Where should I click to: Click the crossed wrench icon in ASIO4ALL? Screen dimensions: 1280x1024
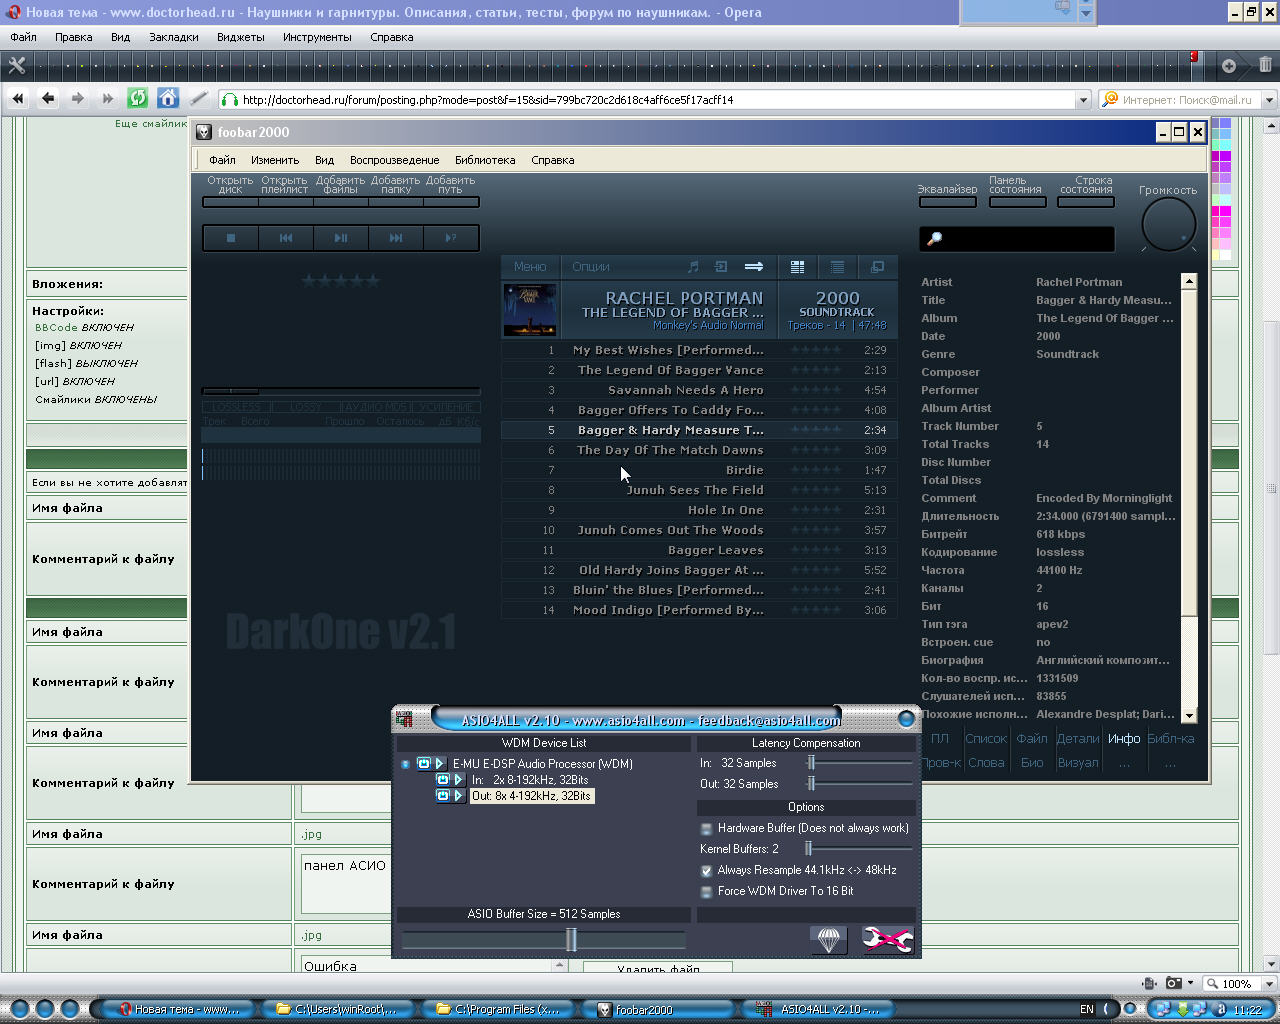(x=887, y=939)
